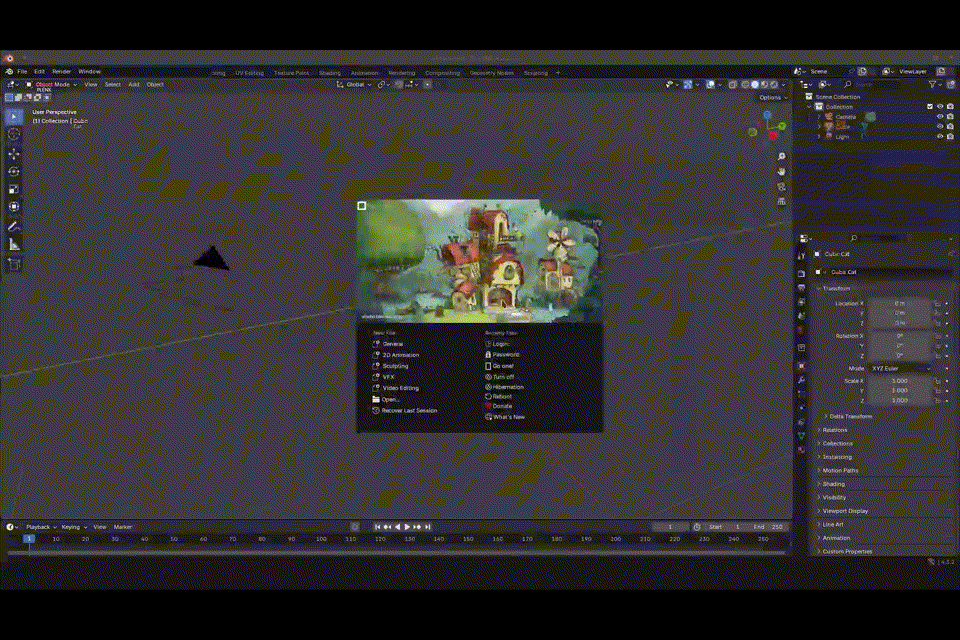The image size is (960, 640).
Task: Choose the Select Box tool
Action: [13, 116]
